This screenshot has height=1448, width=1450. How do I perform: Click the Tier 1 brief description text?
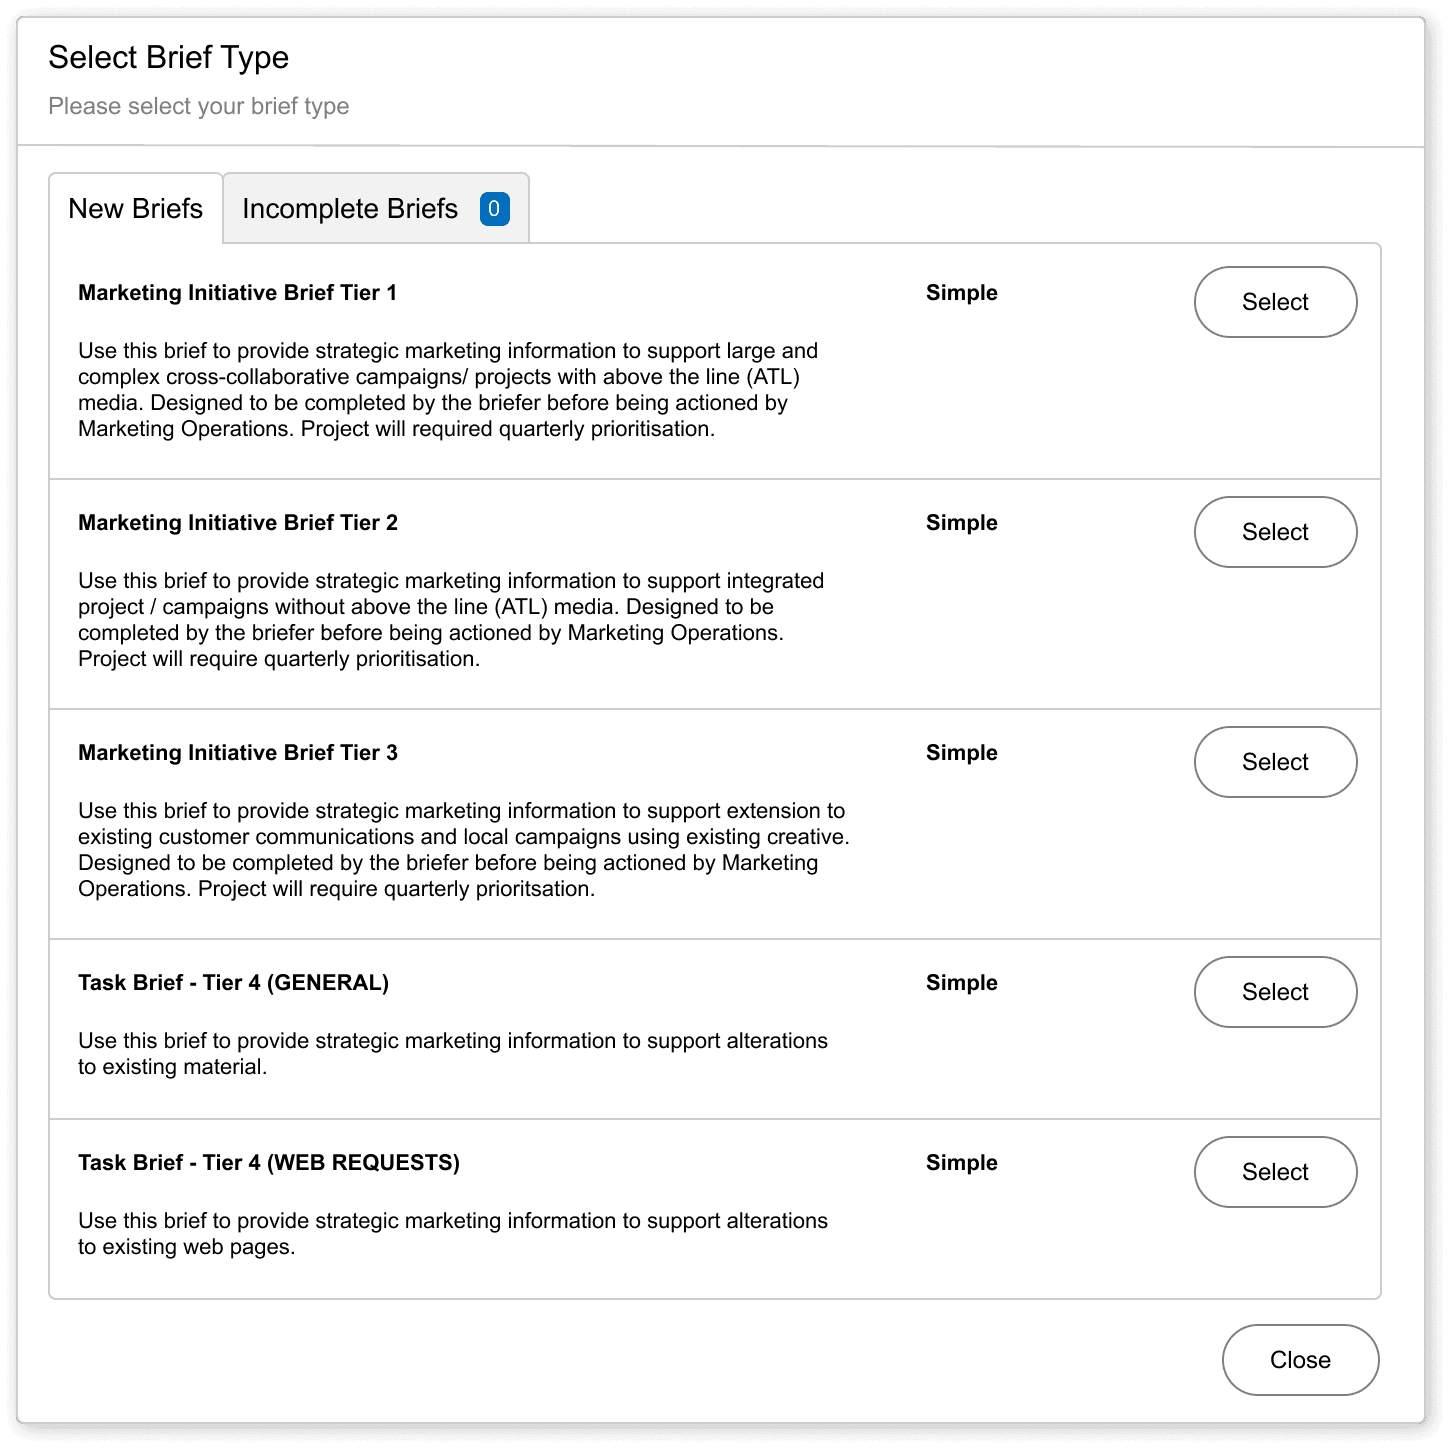[448, 390]
